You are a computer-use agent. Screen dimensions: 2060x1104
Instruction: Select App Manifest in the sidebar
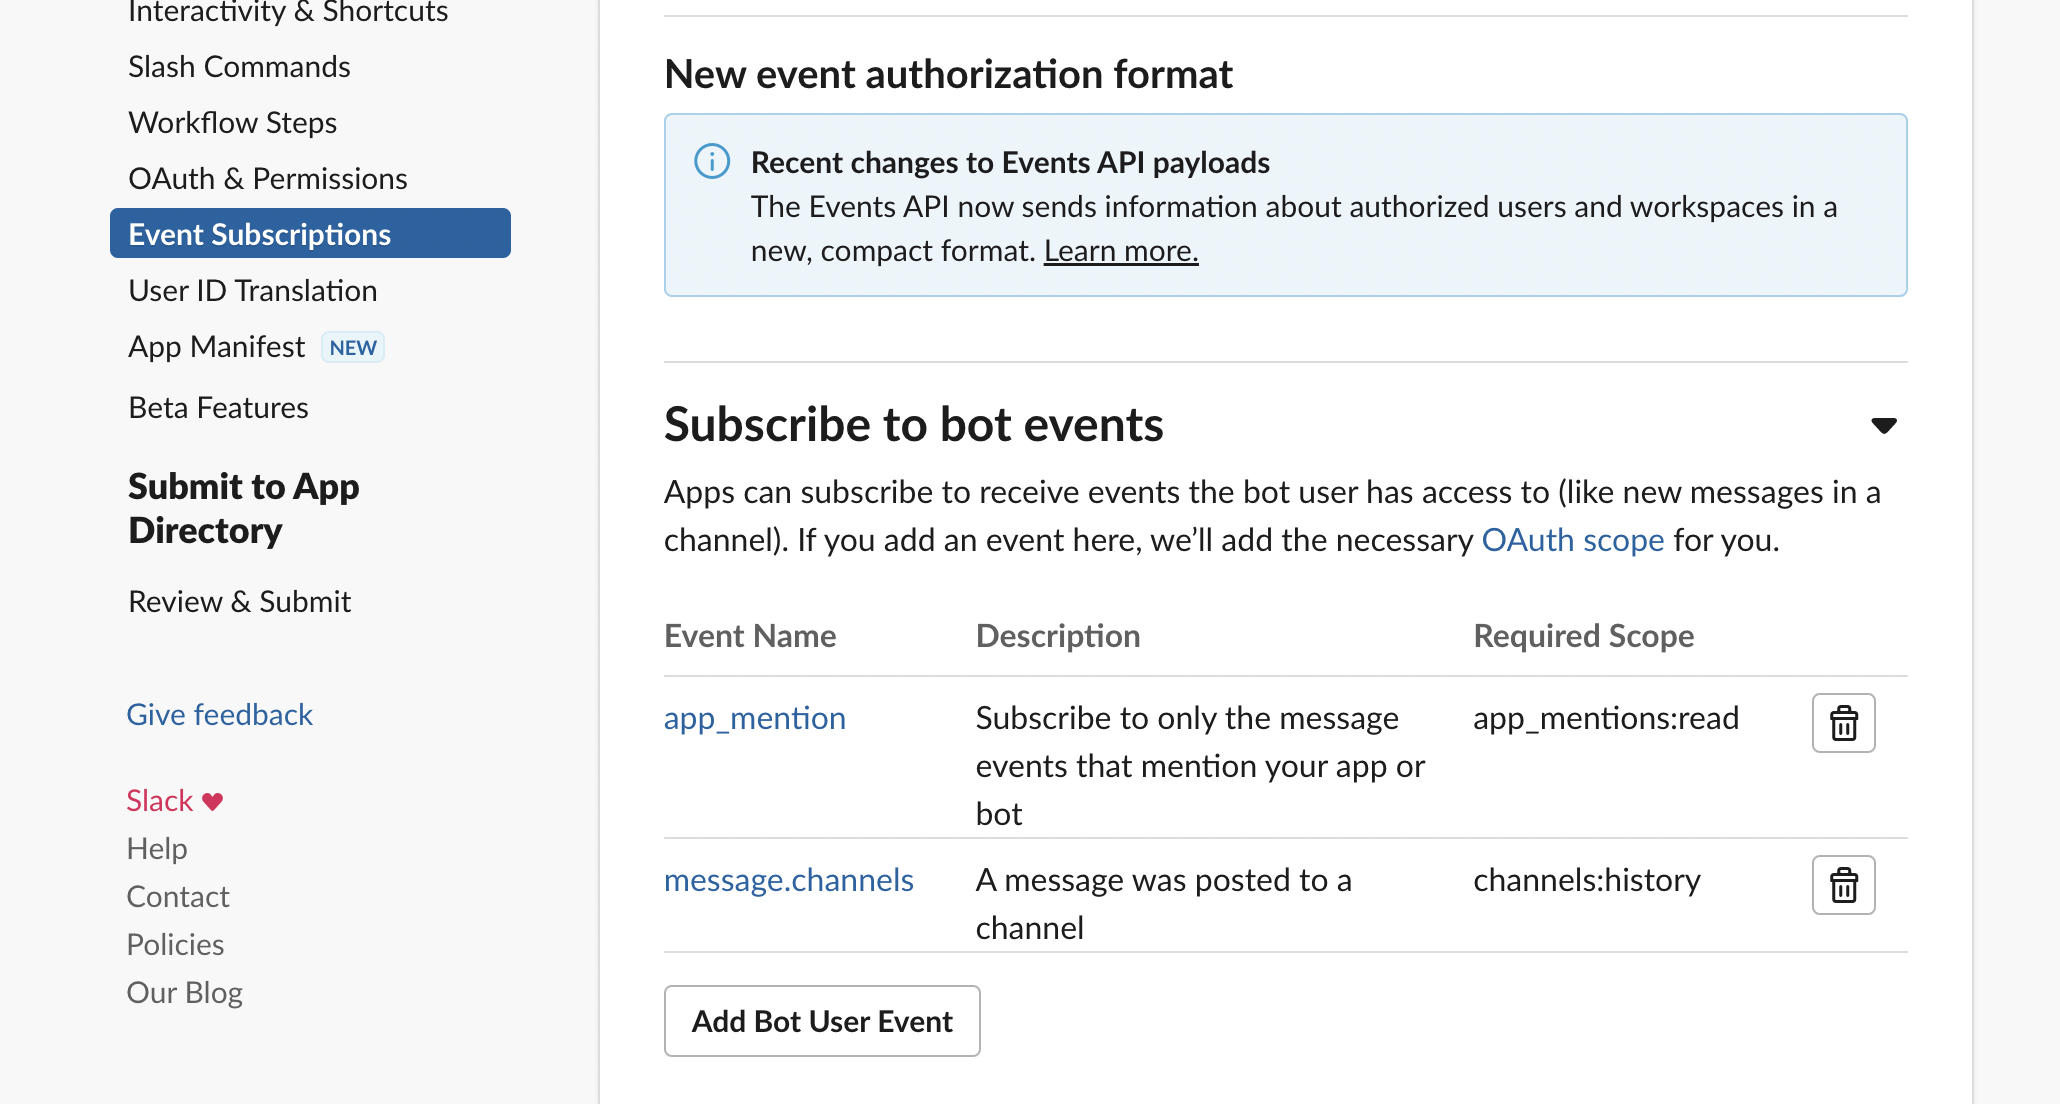tap(217, 346)
